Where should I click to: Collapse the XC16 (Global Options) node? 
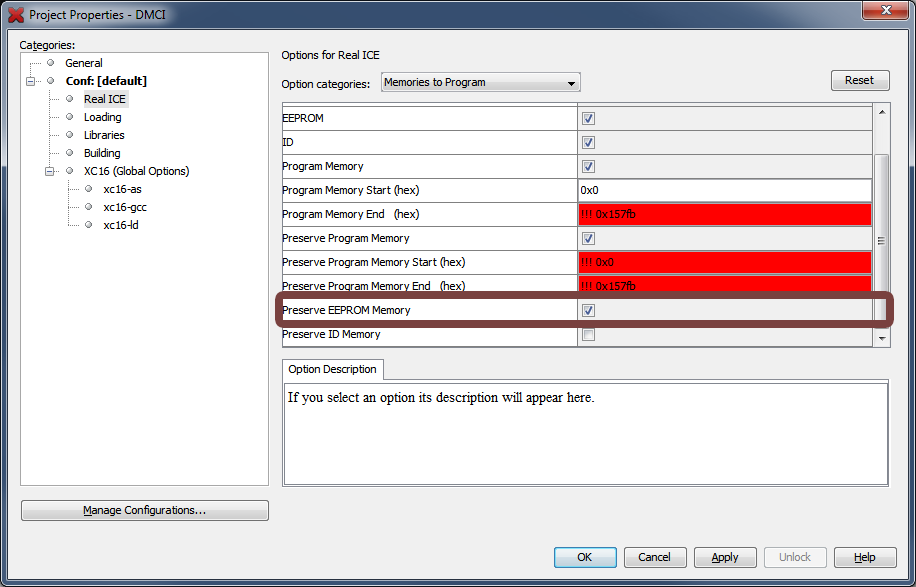50,171
